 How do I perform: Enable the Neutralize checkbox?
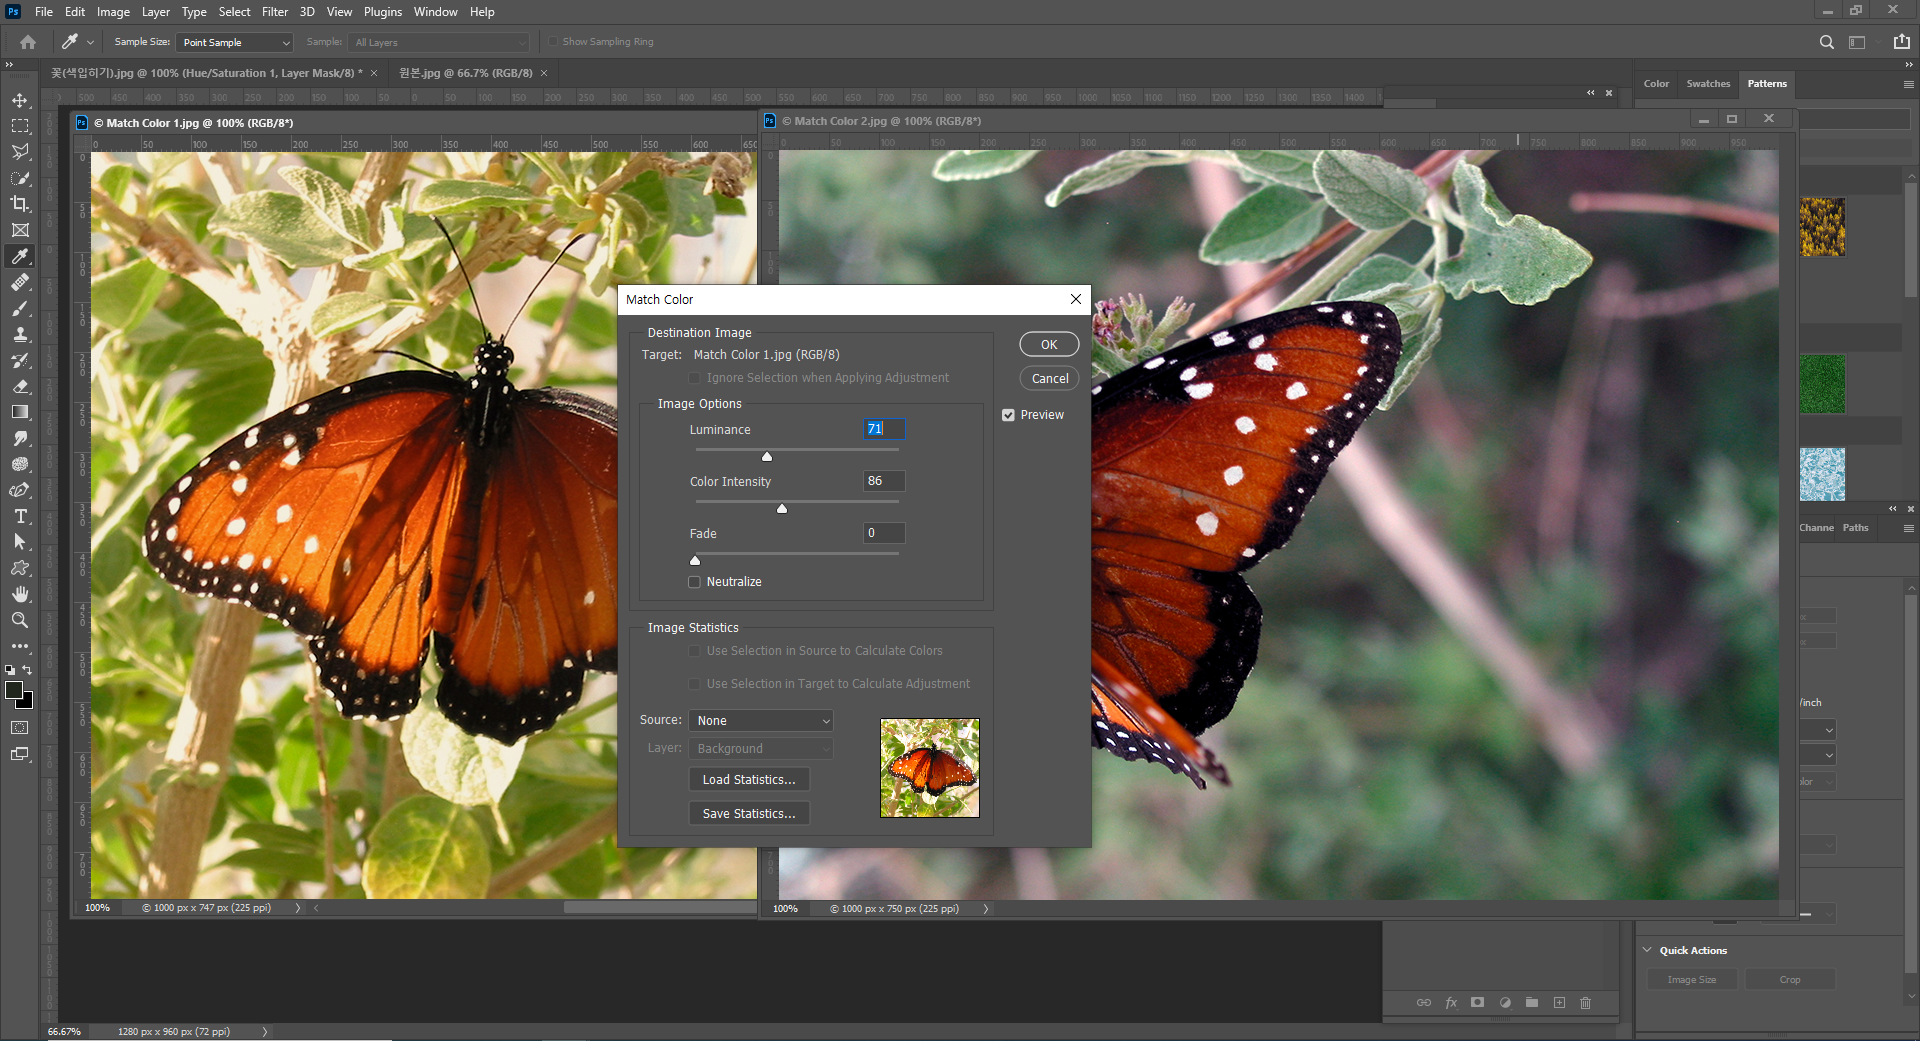[695, 582]
